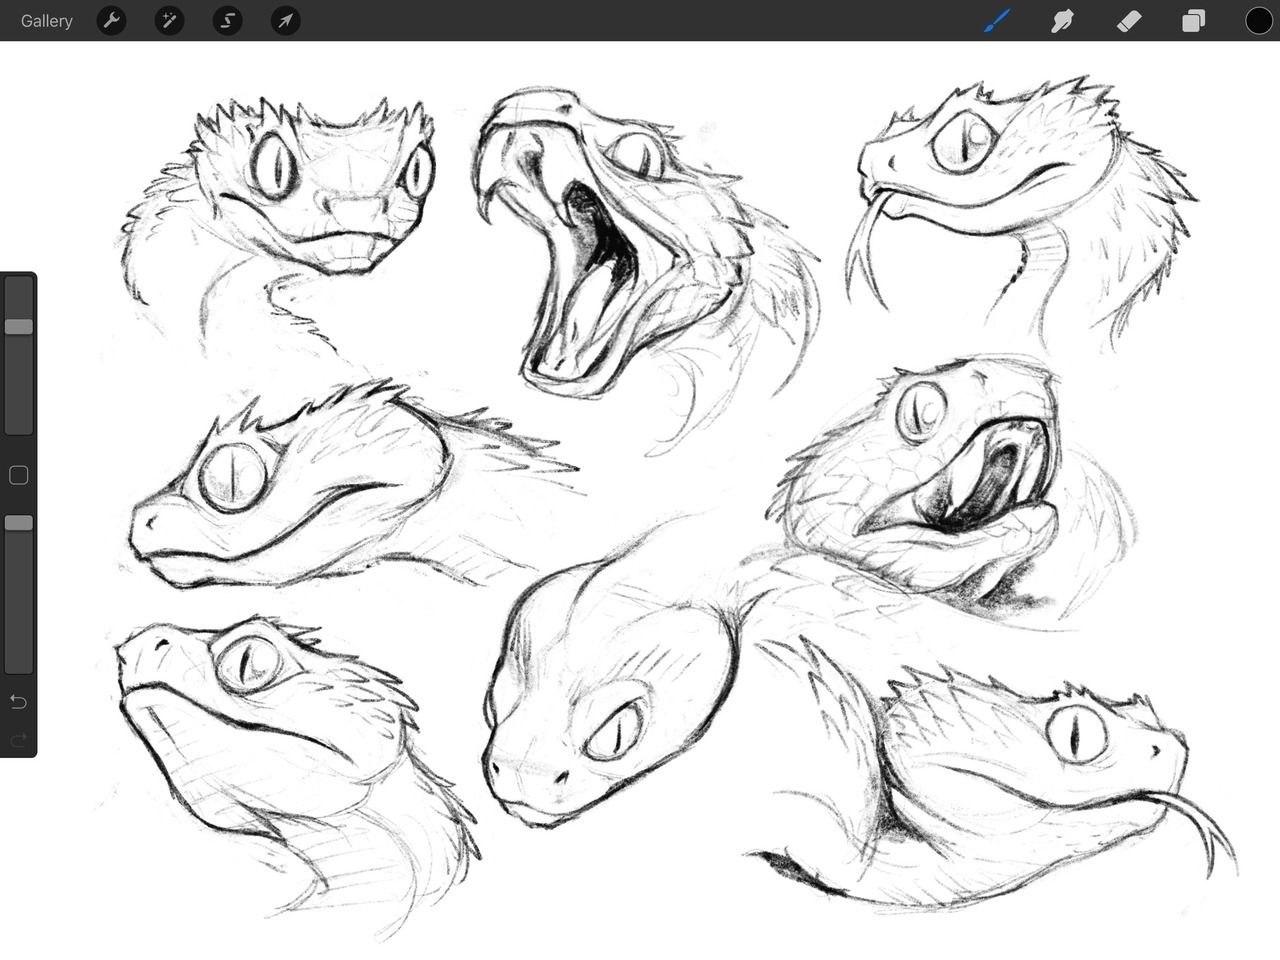Click the brush opacity slider handle
This screenshot has height=960, width=1280.
(x=19, y=523)
